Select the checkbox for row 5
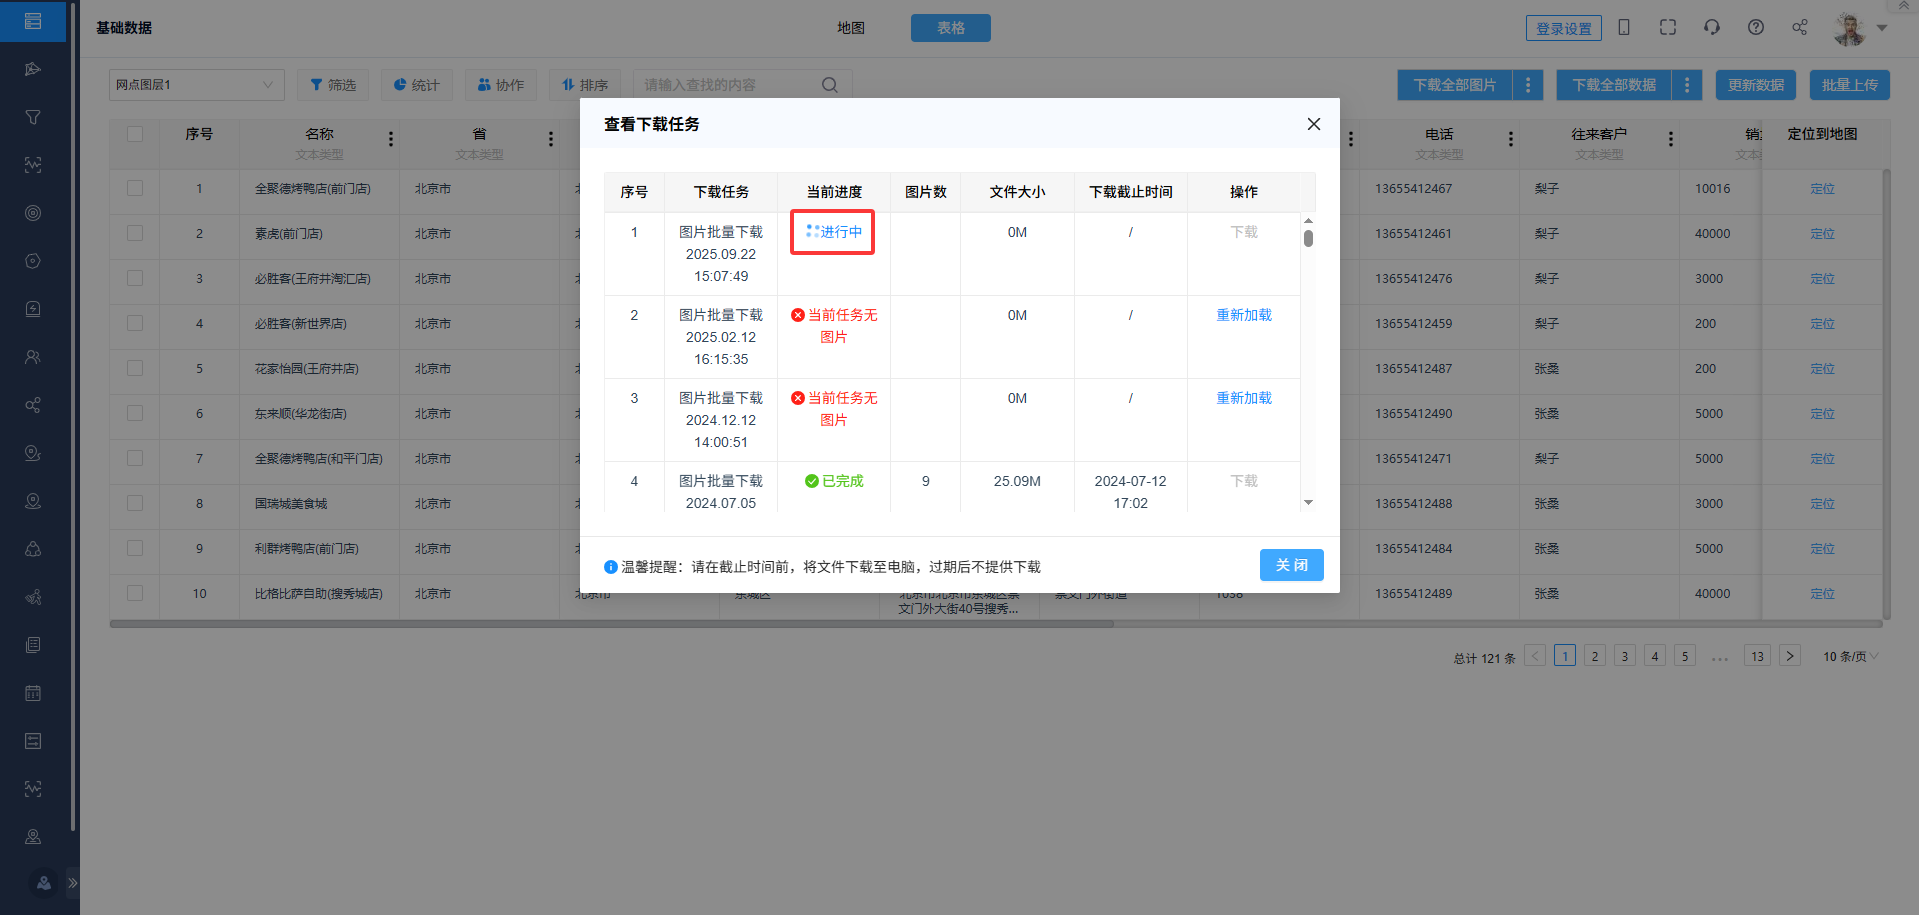The image size is (1919, 915). coord(135,368)
